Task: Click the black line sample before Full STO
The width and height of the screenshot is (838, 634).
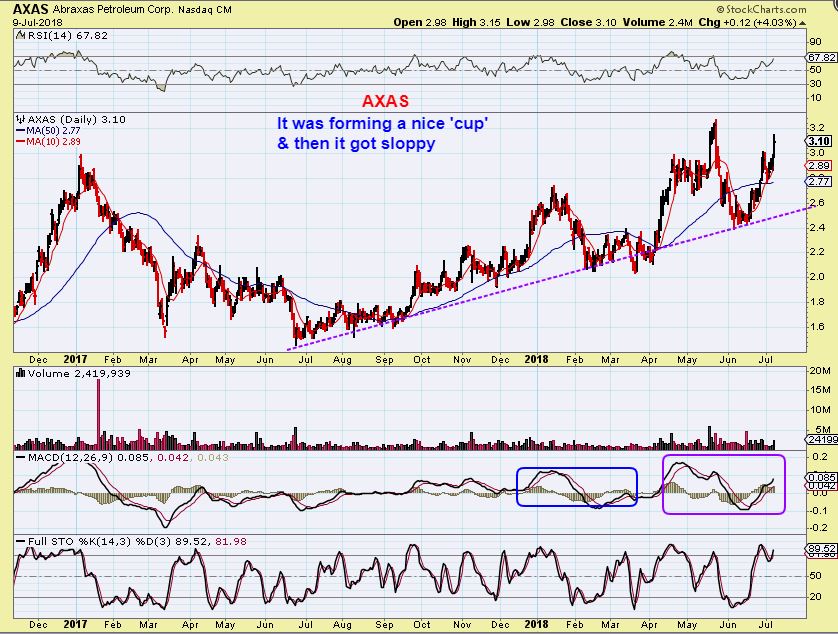Action: point(21,542)
